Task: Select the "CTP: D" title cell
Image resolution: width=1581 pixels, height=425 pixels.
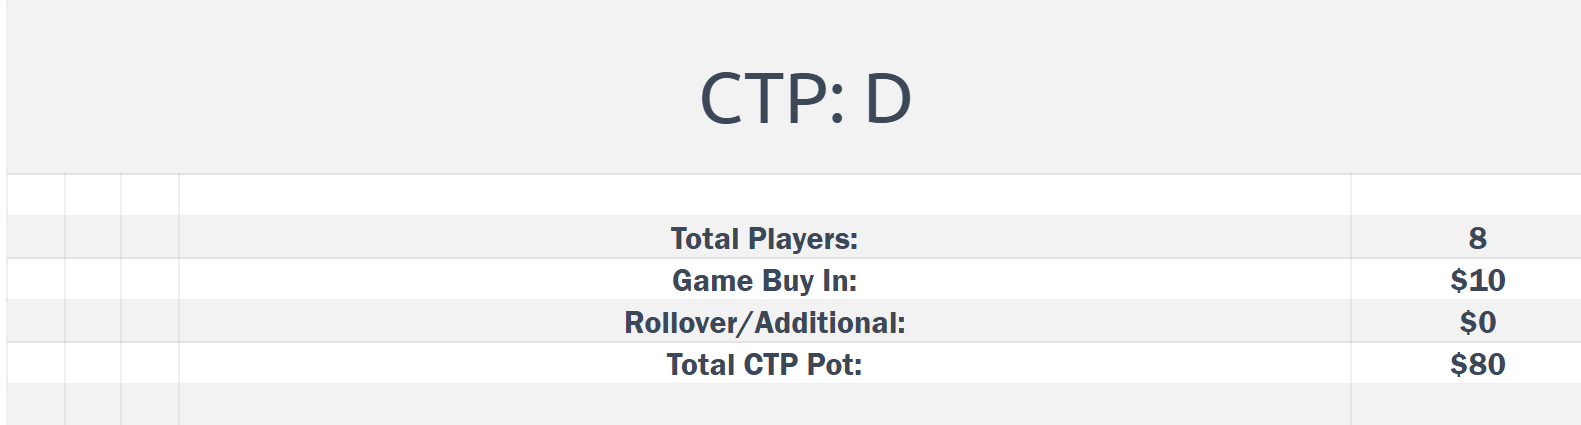Action: (x=805, y=98)
